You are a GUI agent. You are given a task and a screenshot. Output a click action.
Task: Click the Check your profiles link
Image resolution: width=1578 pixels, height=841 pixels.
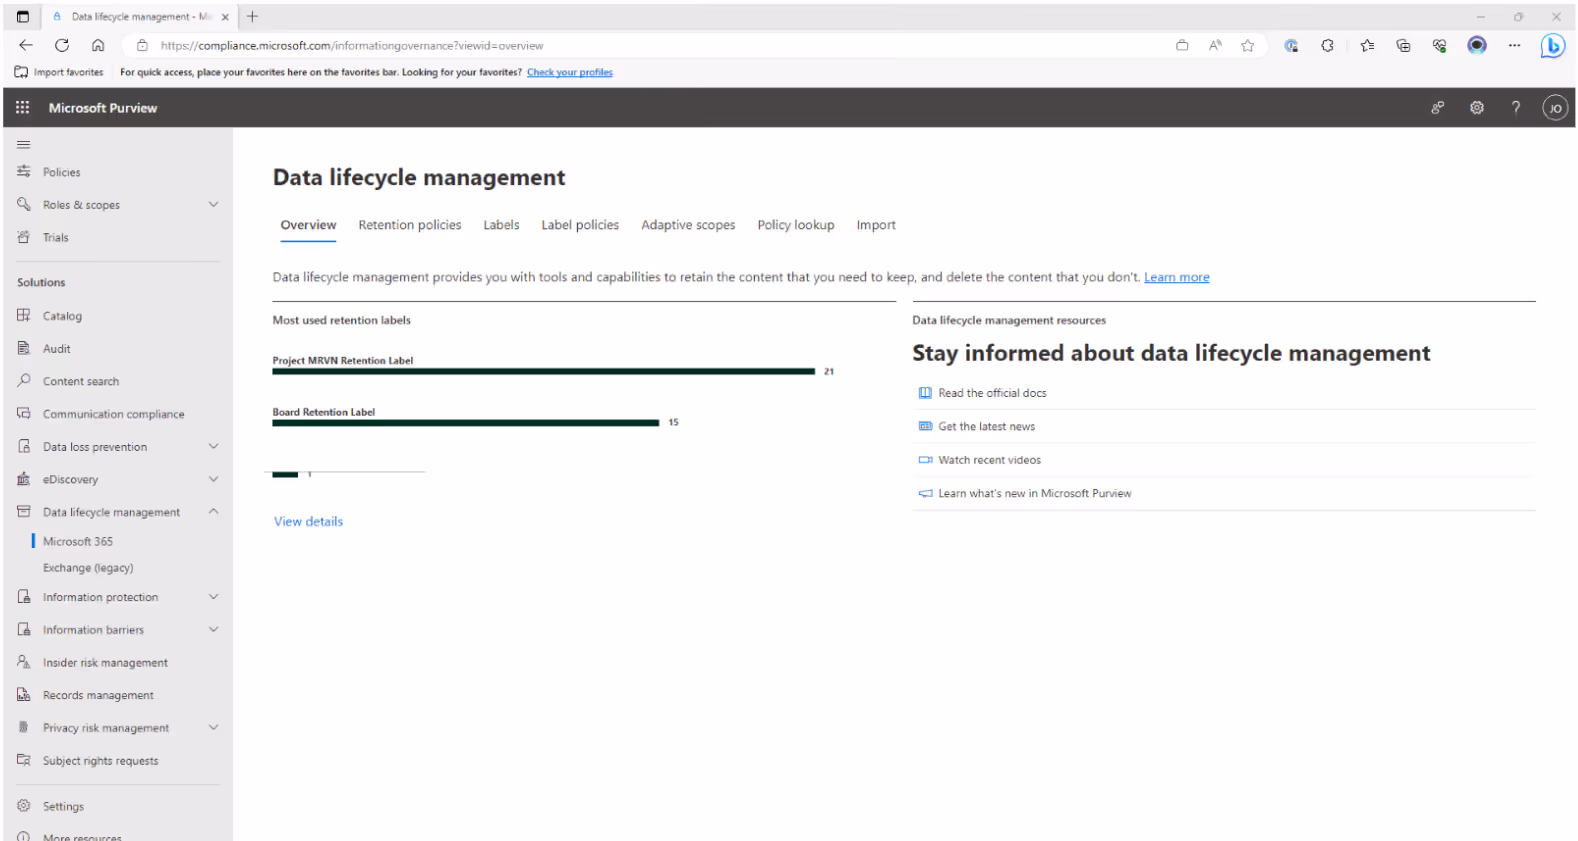tap(570, 72)
